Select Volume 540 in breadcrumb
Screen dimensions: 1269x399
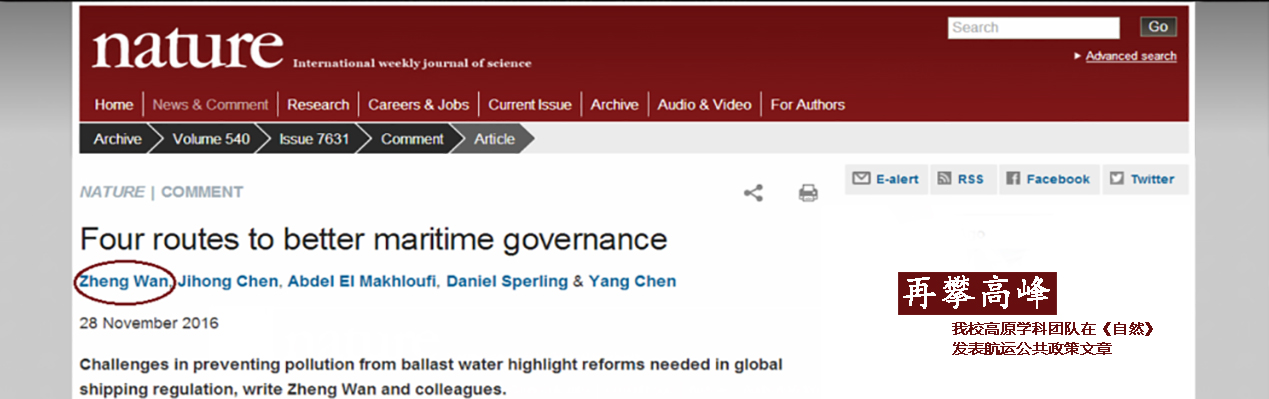(x=211, y=139)
